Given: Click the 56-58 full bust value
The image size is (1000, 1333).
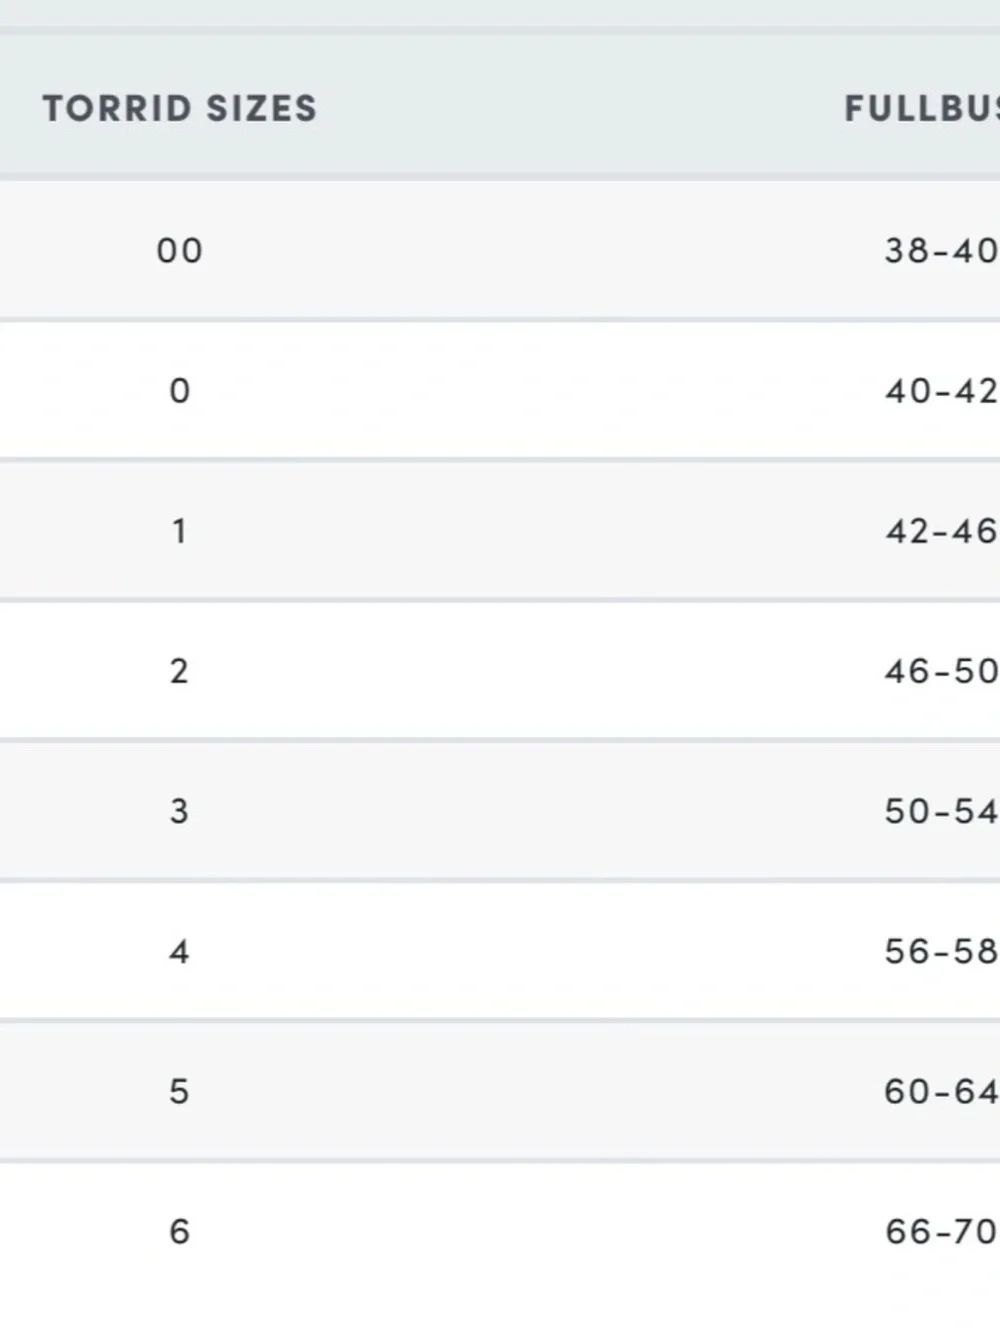Looking at the screenshot, I should click(x=941, y=951).
